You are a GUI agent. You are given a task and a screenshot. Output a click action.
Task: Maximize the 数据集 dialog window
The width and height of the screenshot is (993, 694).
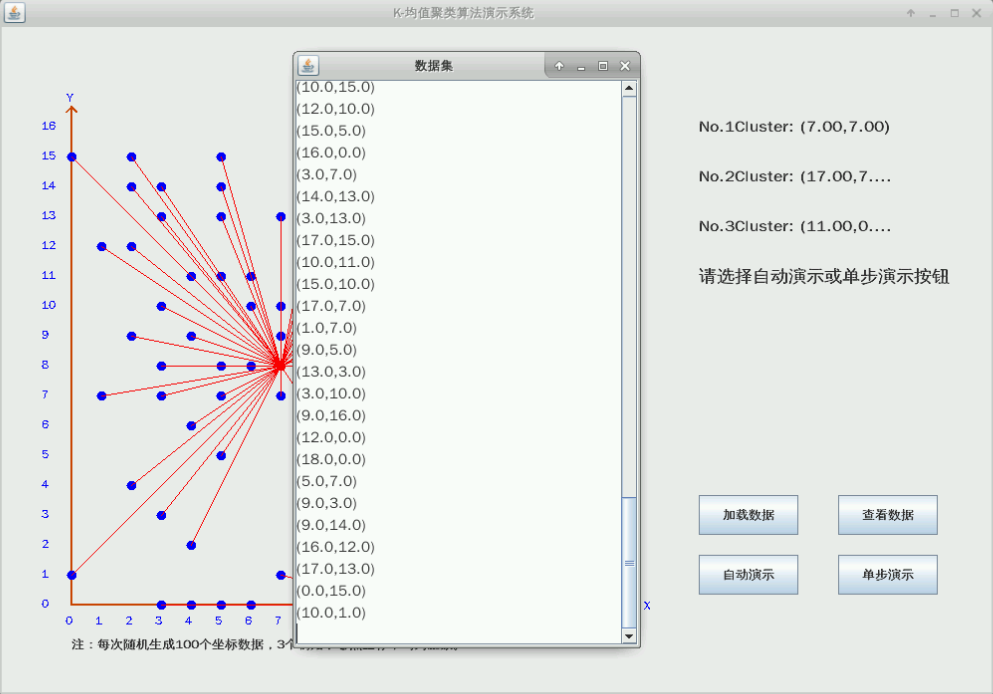click(603, 67)
